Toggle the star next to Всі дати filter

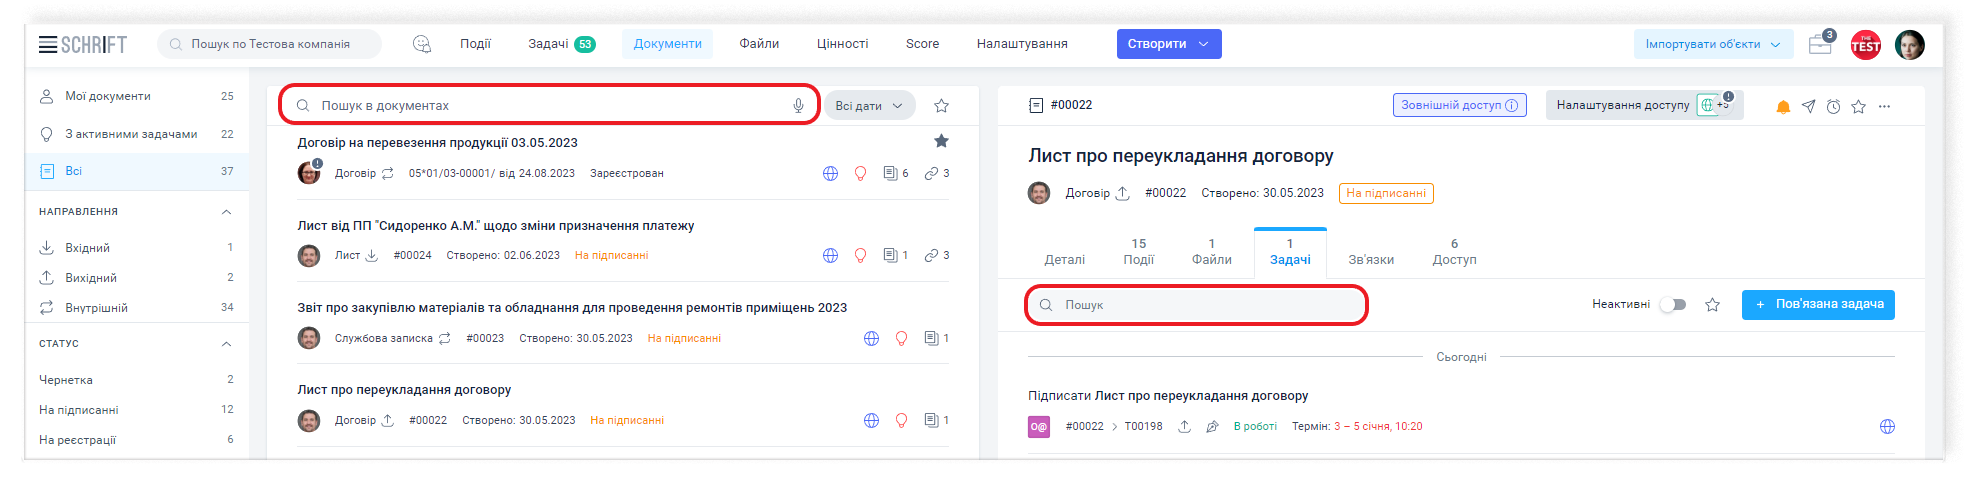pyautogui.click(x=941, y=106)
